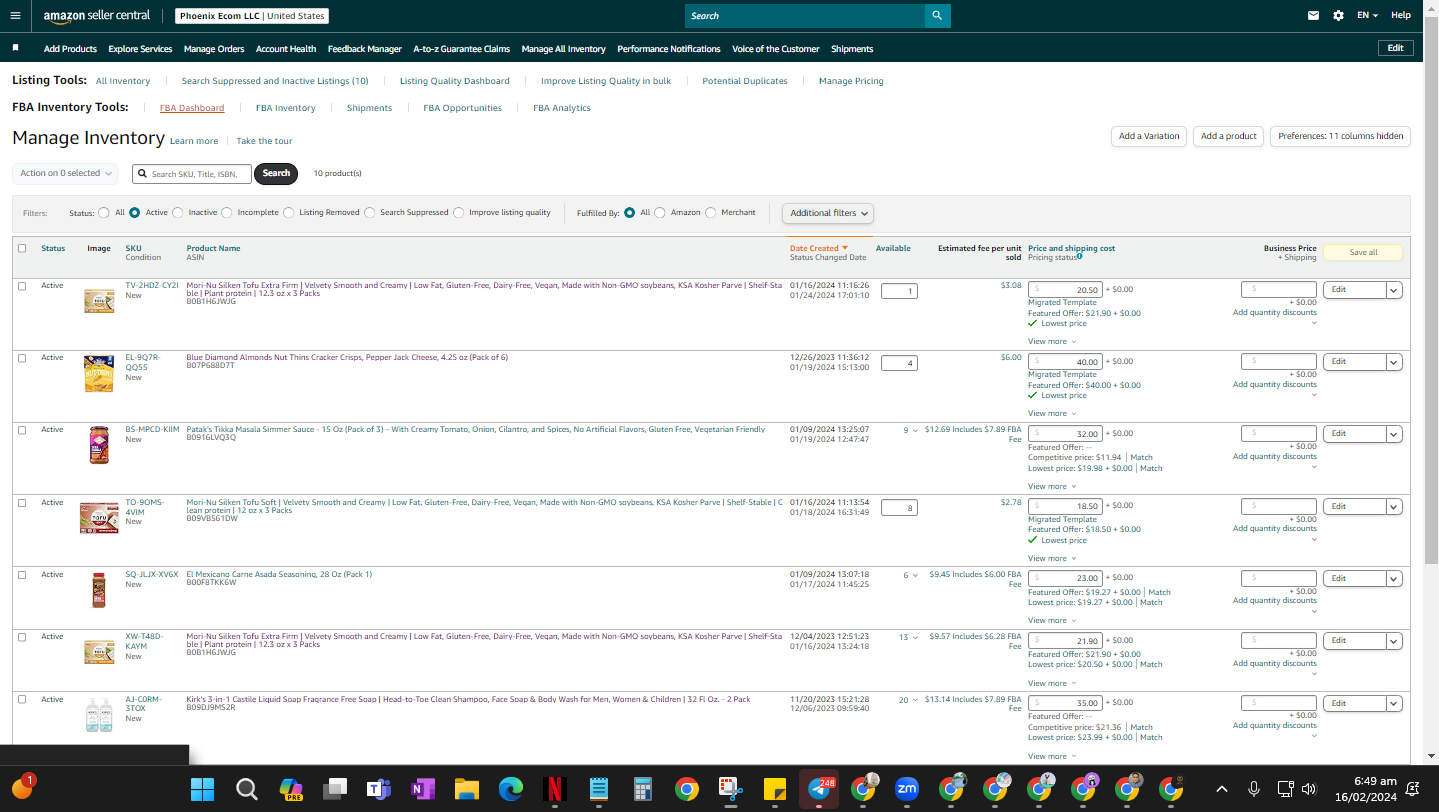Open Zoom from taskbar
Viewport: 1439px width, 812px height.
pyautogui.click(x=906, y=789)
